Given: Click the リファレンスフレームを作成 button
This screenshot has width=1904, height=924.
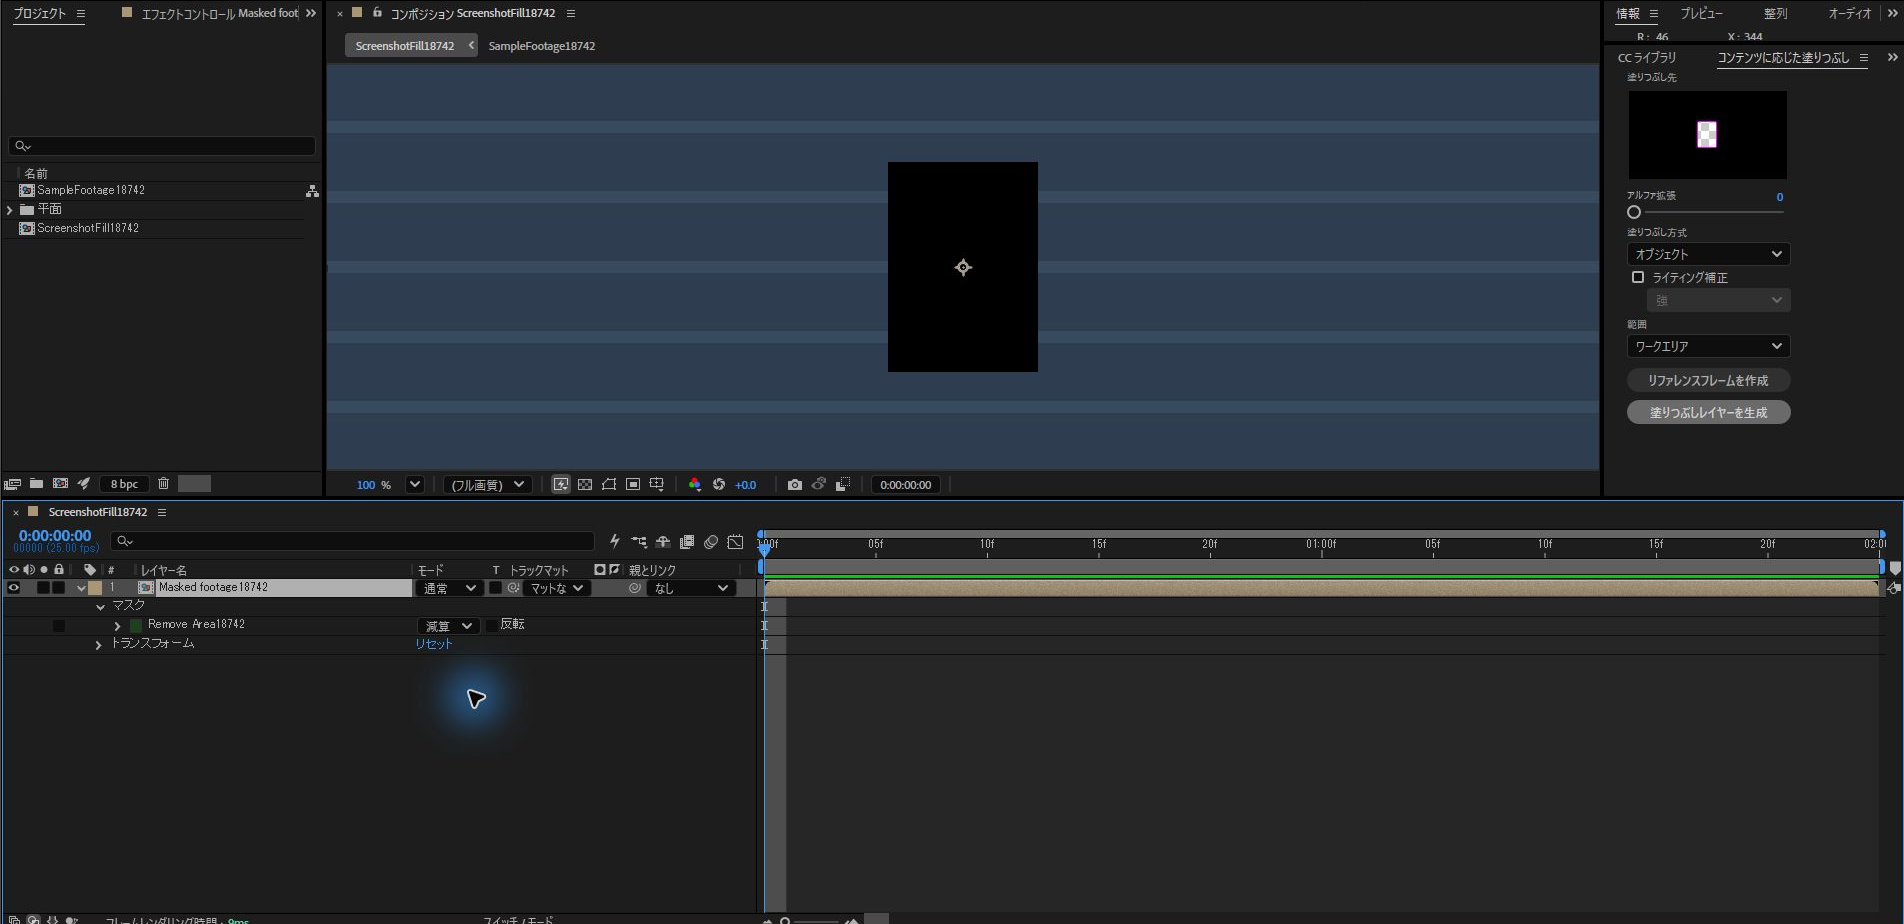Looking at the screenshot, I should pos(1708,380).
